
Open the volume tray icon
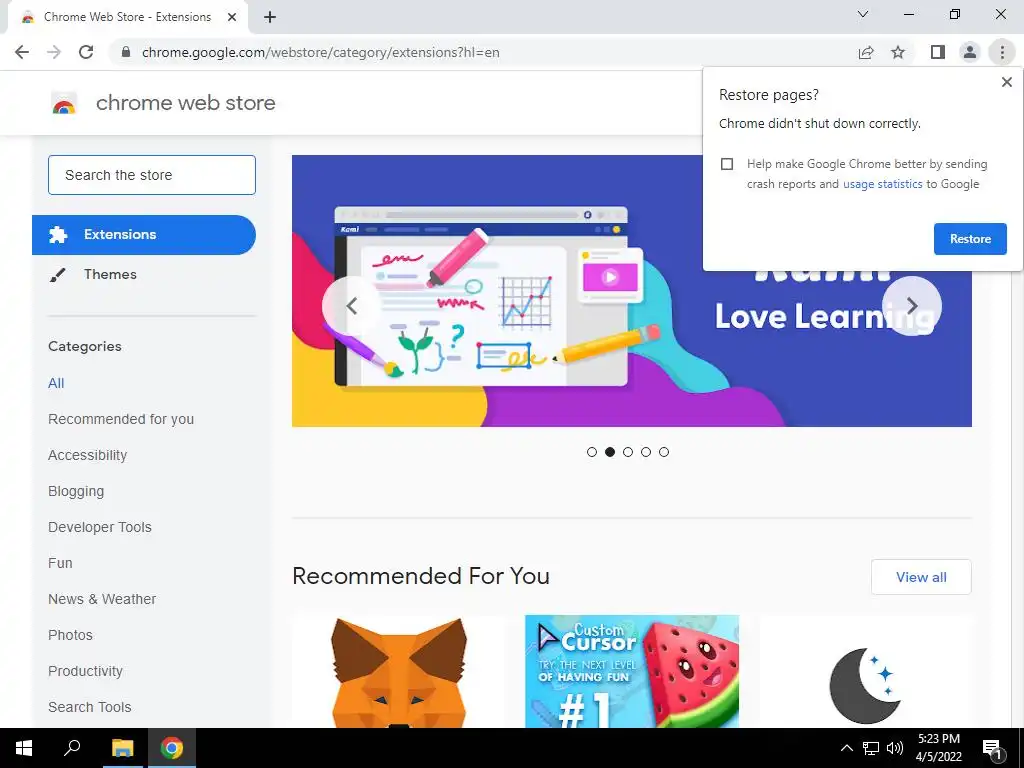pos(895,748)
